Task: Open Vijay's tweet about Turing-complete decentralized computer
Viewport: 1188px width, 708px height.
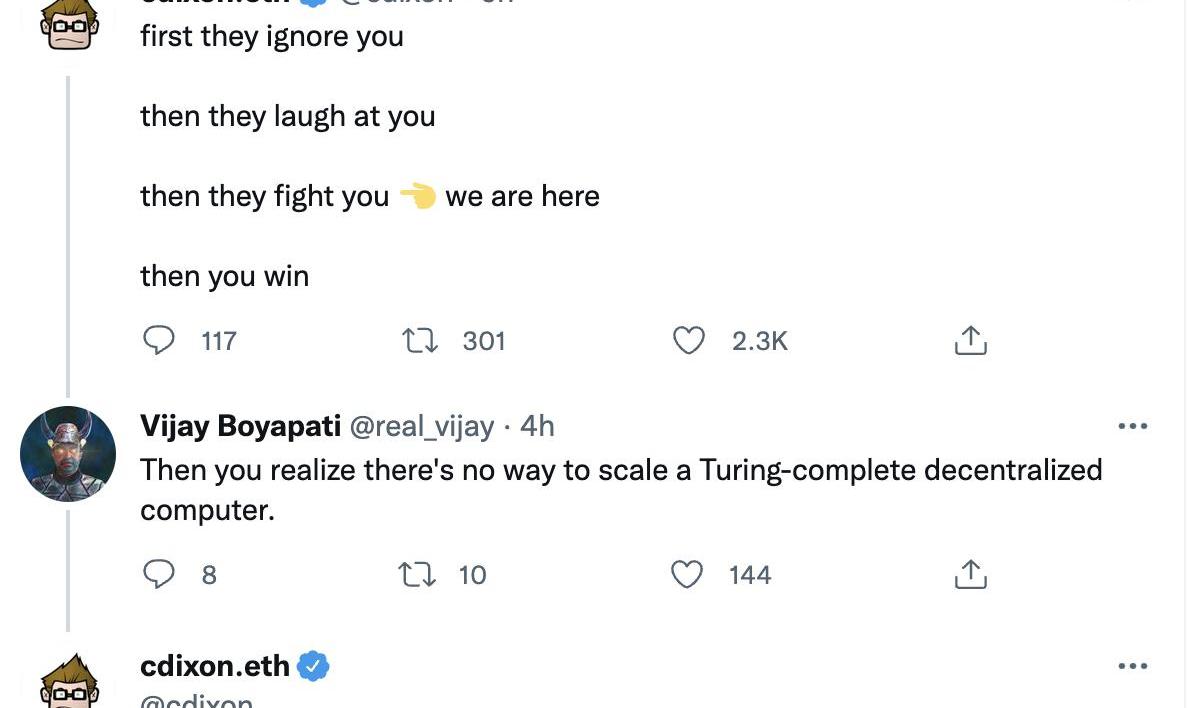Action: click(620, 489)
